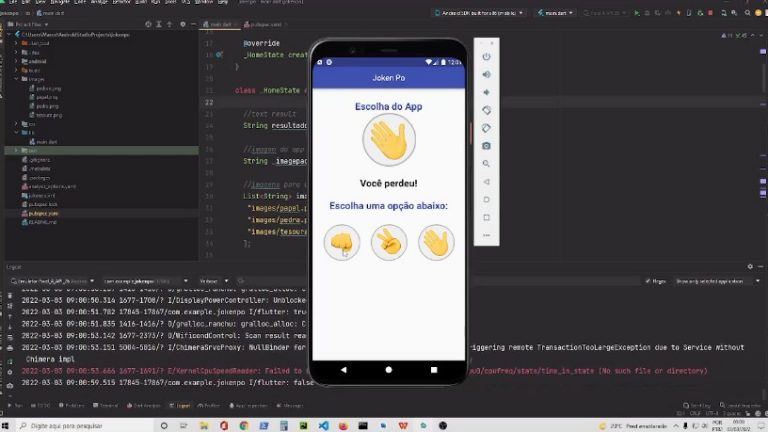Open Profiler tool window tab
Image resolution: width=768 pixels, height=432 pixels.
pos(209,406)
